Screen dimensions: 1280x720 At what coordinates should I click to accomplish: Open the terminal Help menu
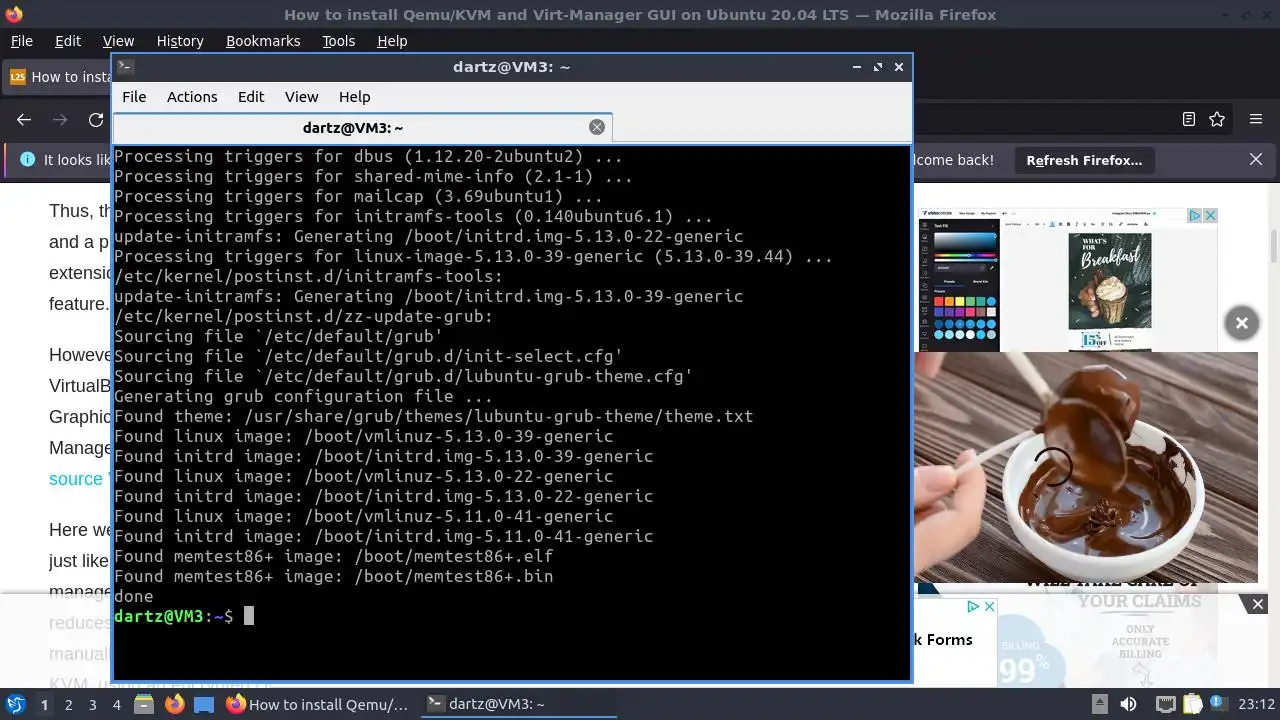point(354,97)
